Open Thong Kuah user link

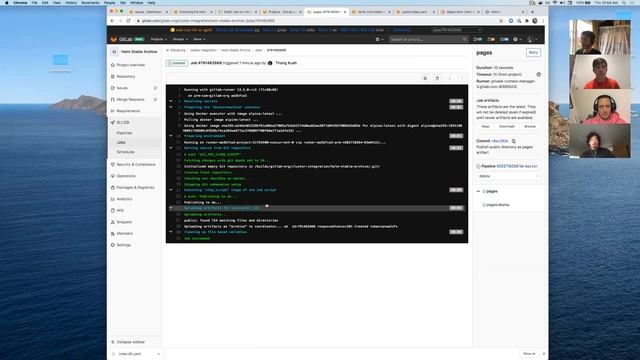point(286,63)
